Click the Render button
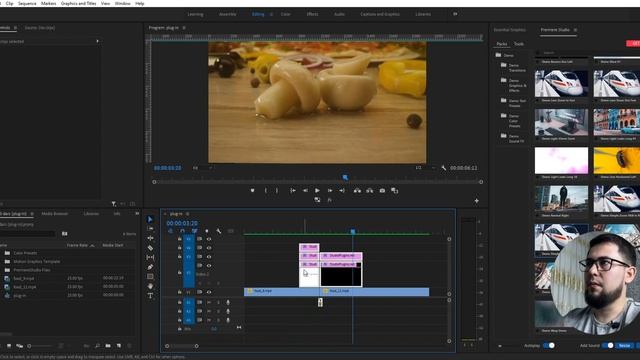 coord(624,345)
